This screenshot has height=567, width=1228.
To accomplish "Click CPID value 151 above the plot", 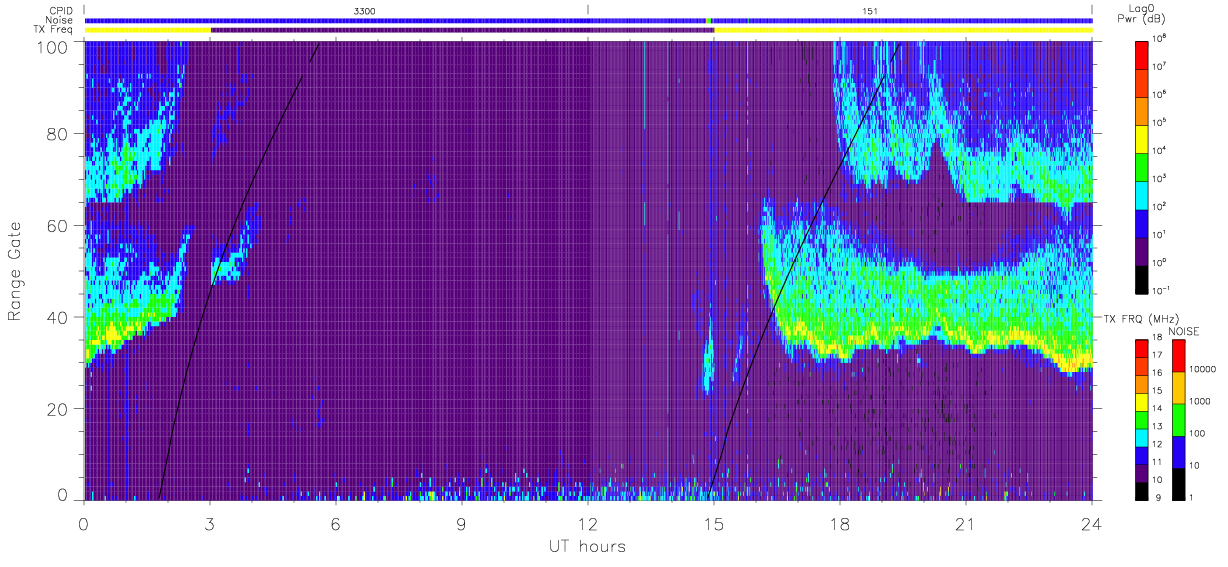I will (x=870, y=11).
